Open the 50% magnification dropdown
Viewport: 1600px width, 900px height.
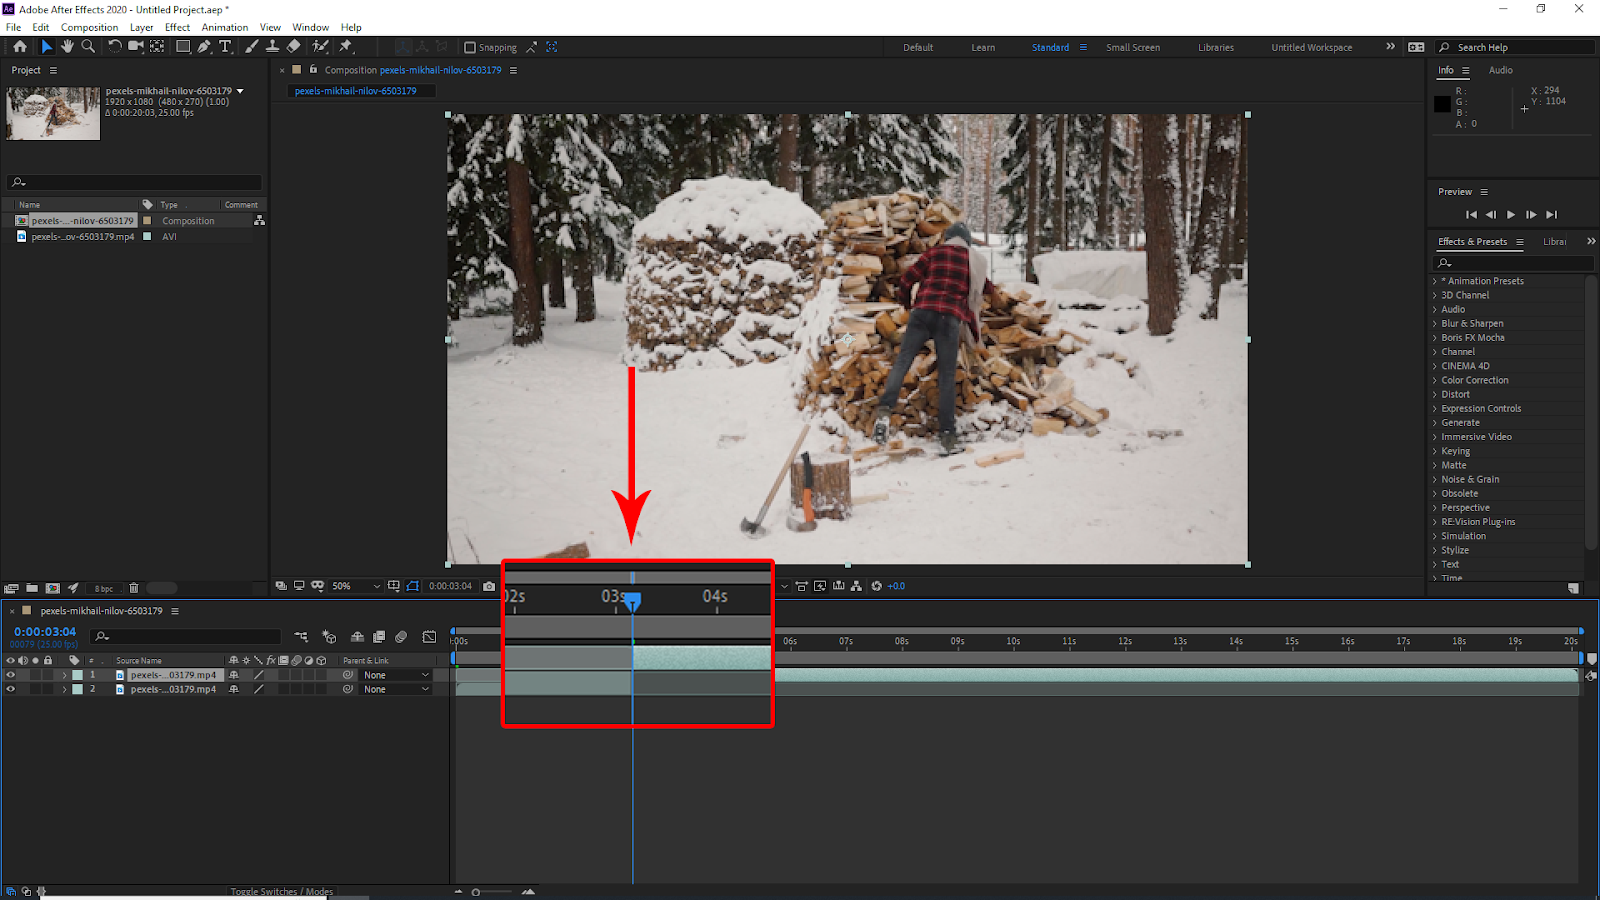click(355, 586)
